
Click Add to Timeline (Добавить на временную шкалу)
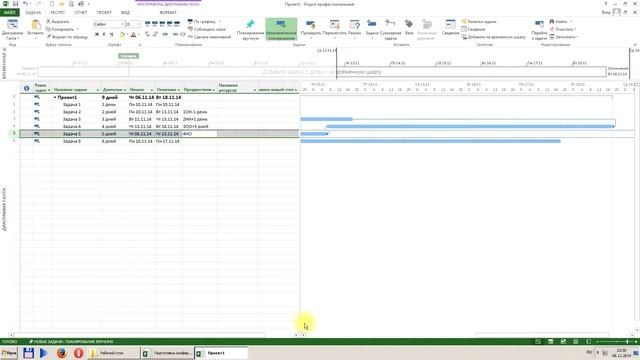(493, 37)
